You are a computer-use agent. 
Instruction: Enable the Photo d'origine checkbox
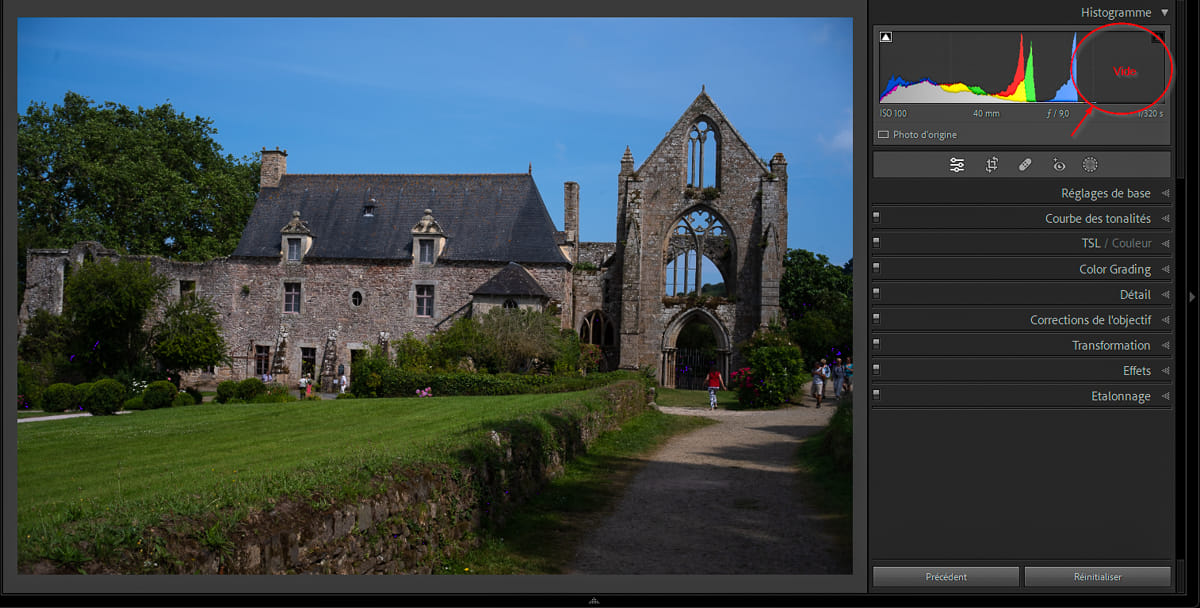(883, 135)
